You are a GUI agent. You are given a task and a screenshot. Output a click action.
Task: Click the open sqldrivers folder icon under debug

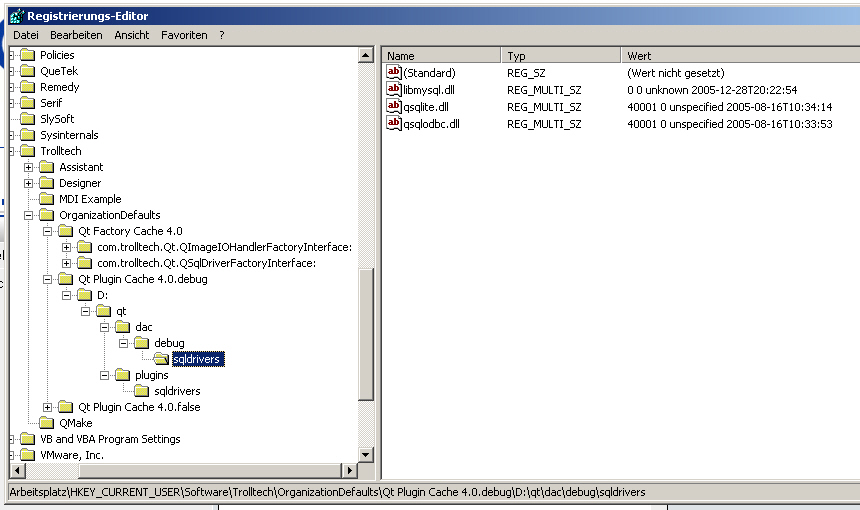click(161, 359)
